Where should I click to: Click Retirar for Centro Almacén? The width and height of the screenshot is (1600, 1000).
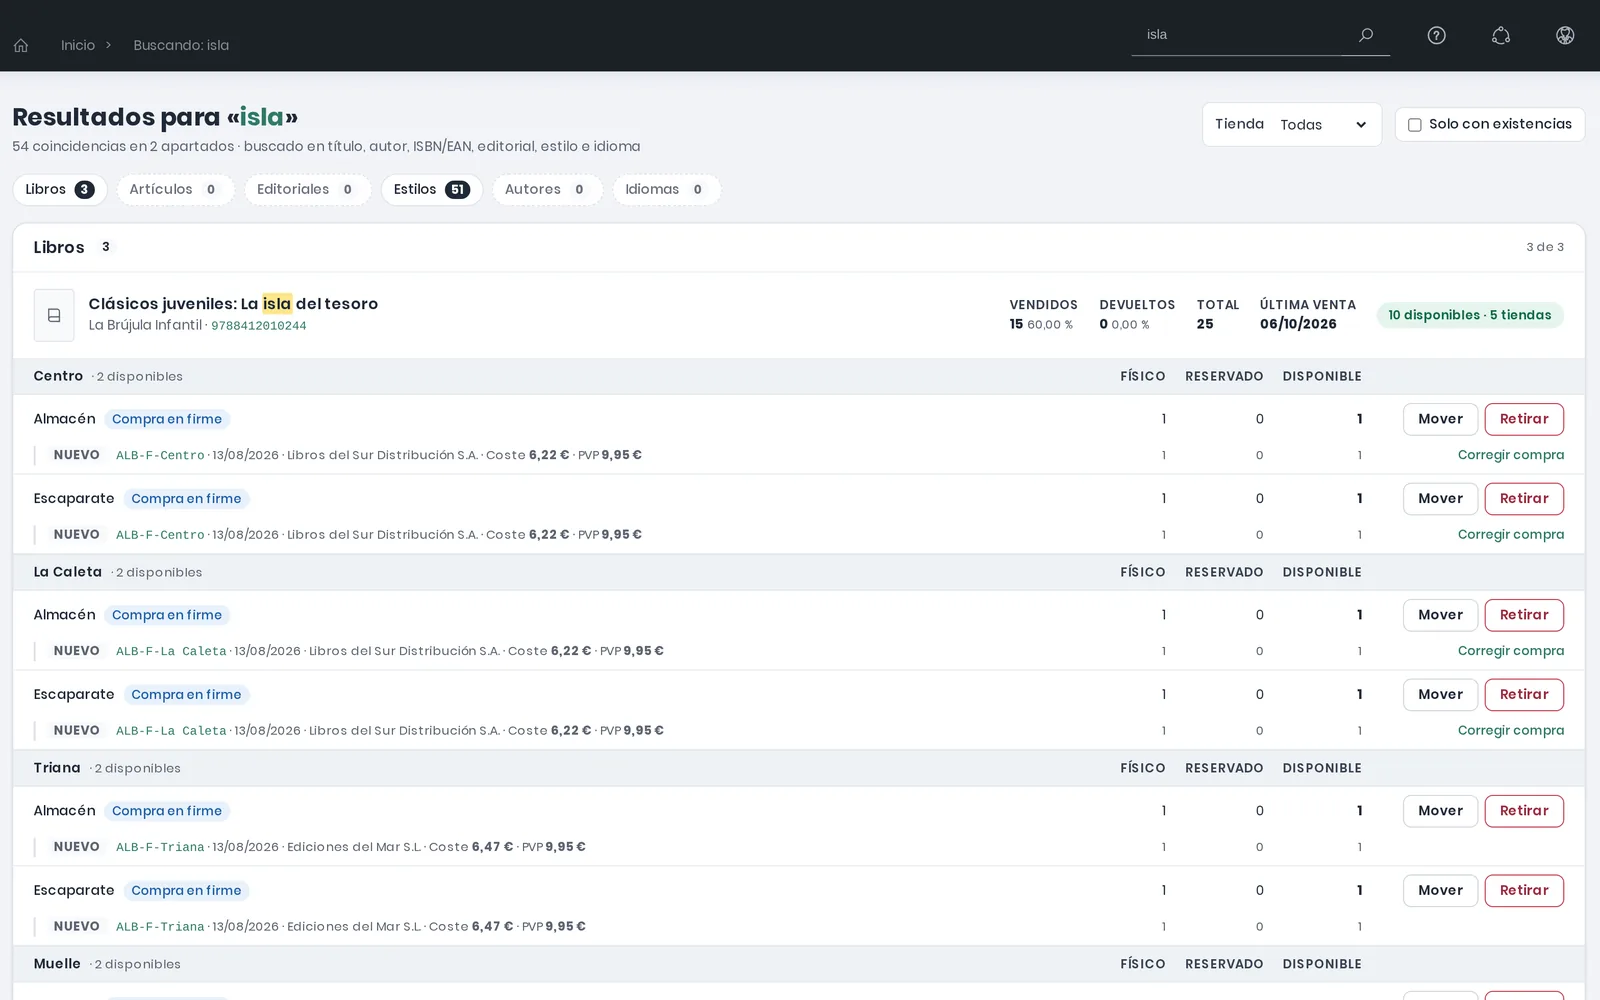(x=1524, y=419)
